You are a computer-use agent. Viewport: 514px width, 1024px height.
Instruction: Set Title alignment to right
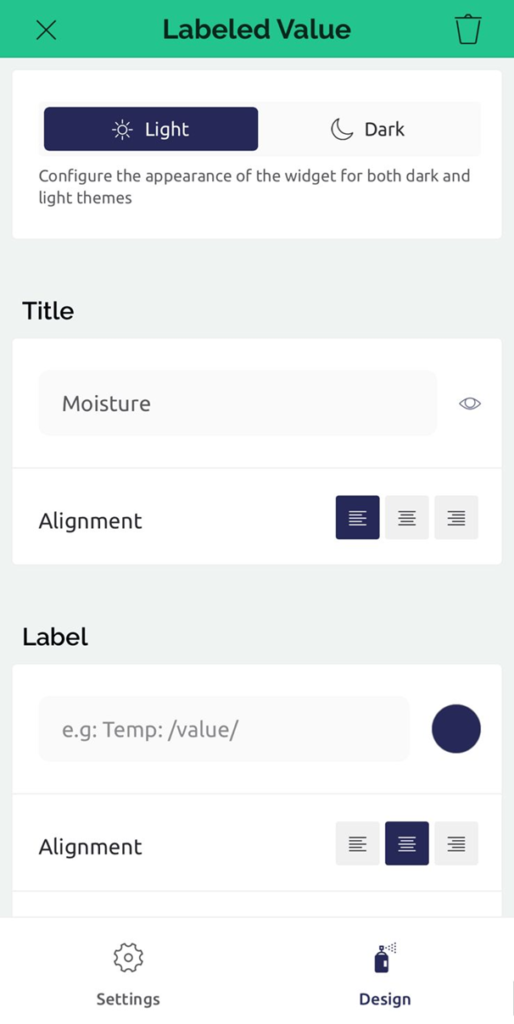pos(457,518)
